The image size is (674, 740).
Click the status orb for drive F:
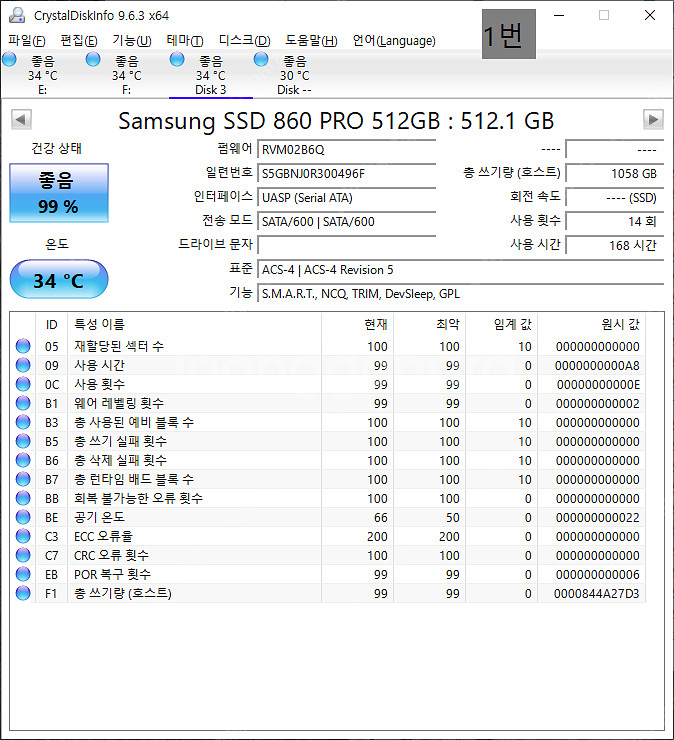click(x=93, y=59)
